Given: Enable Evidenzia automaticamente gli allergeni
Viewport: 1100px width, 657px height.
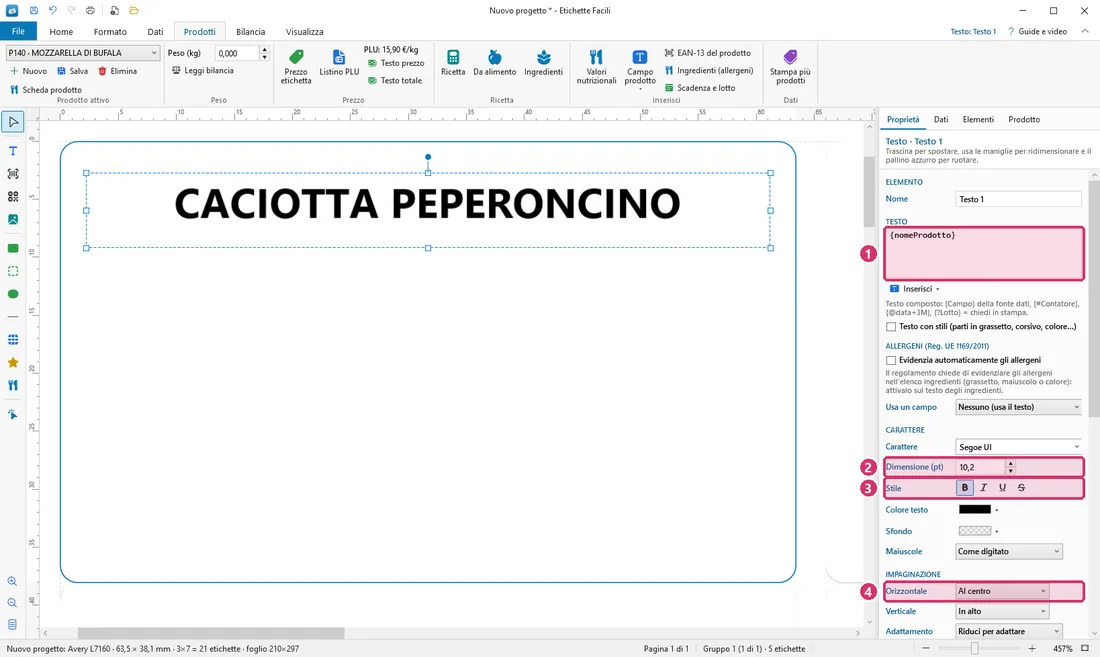Looking at the screenshot, I should (891, 360).
